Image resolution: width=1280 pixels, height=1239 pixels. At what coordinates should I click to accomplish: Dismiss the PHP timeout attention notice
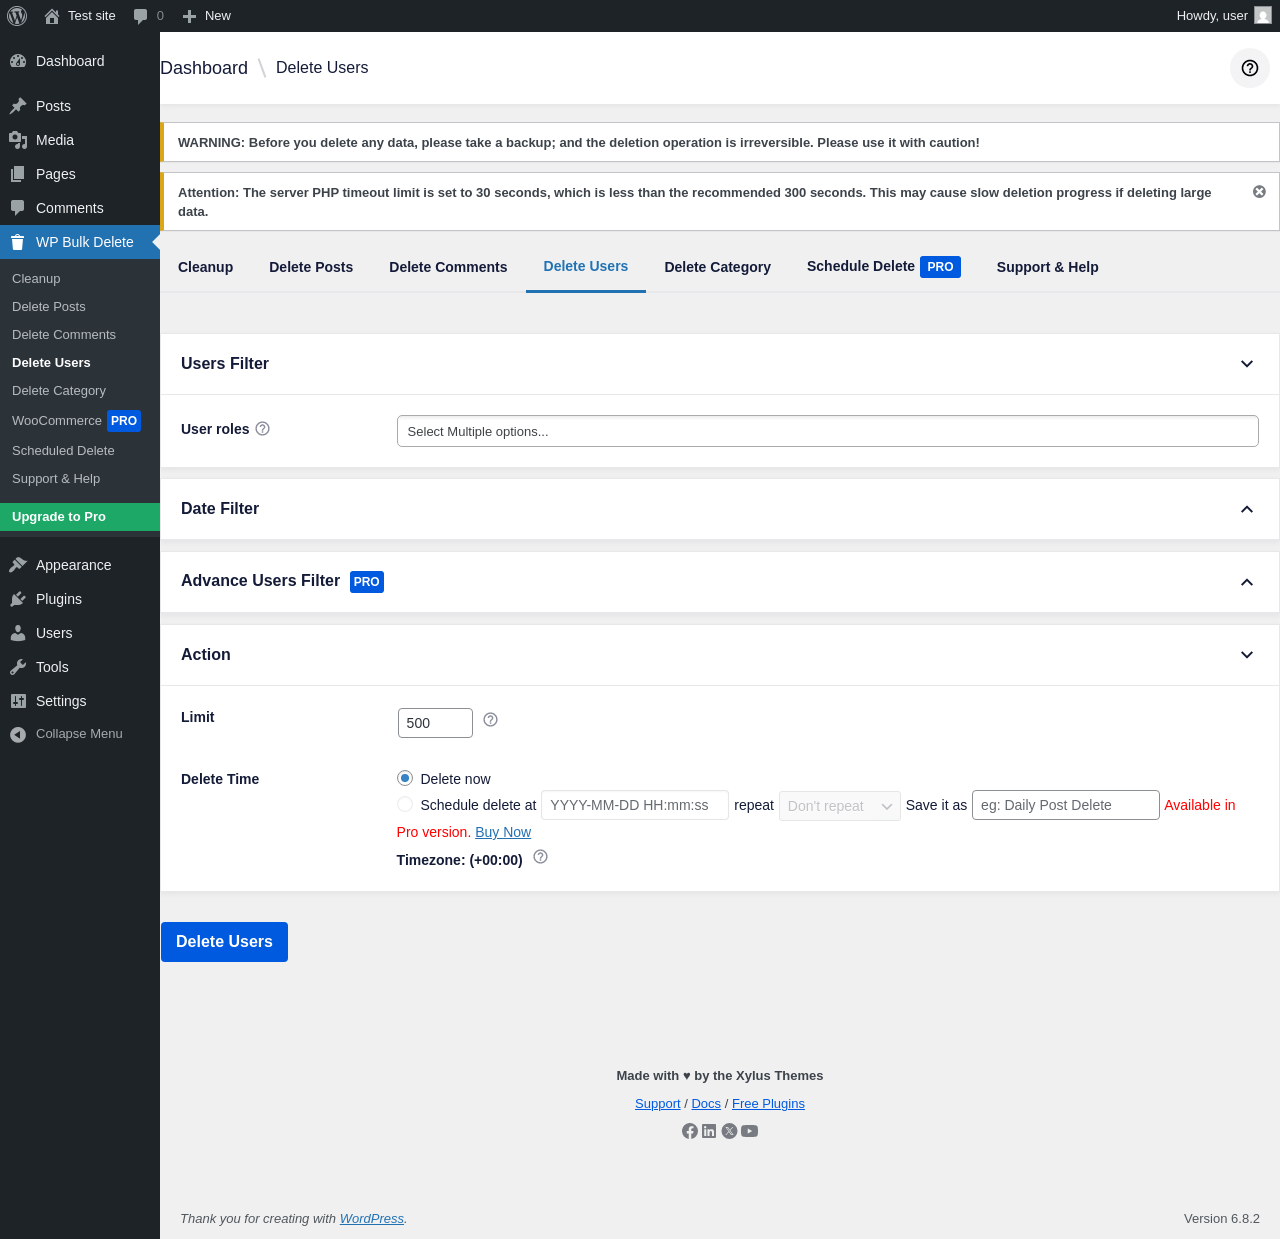pyautogui.click(x=1259, y=192)
